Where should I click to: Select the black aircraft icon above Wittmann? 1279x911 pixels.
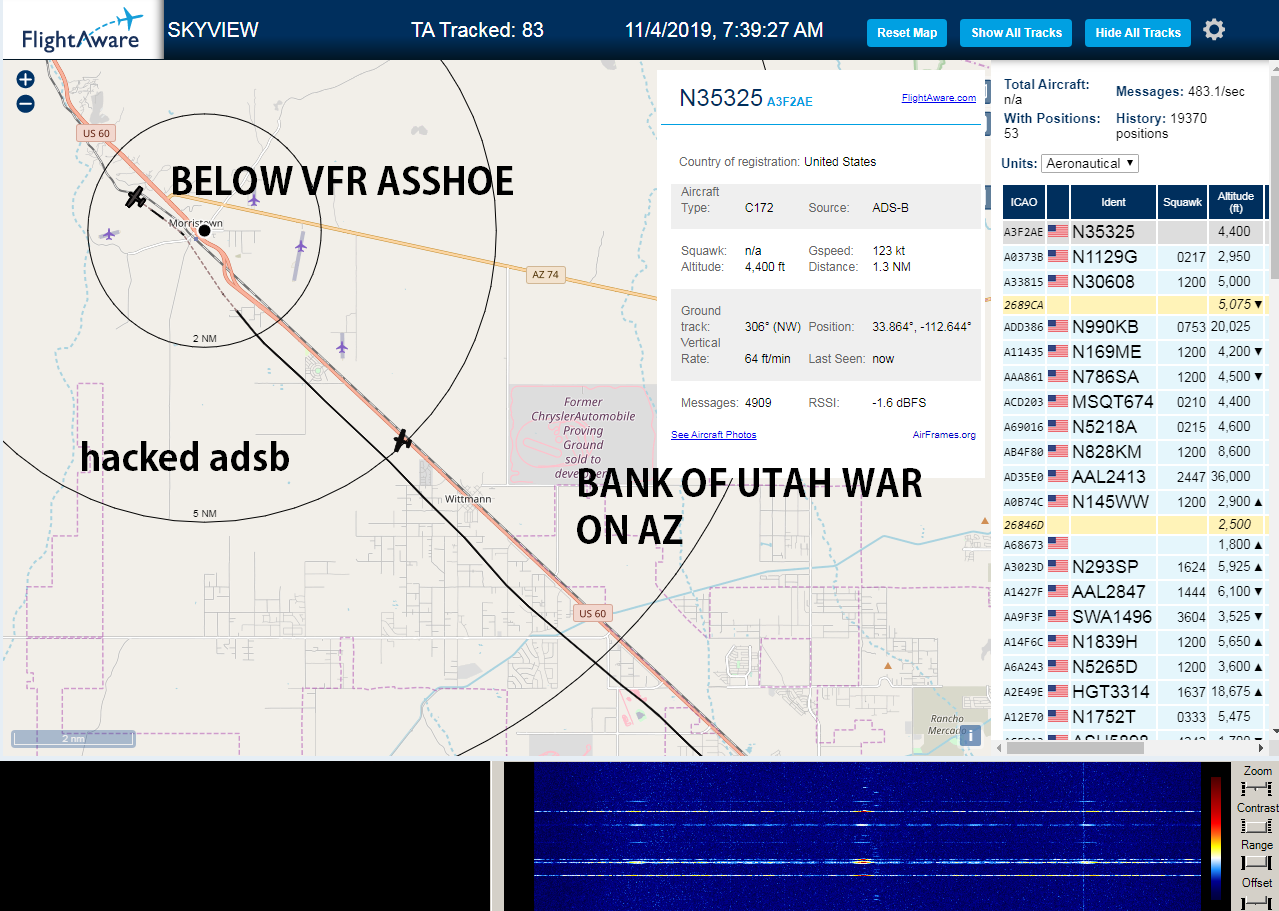click(x=402, y=439)
